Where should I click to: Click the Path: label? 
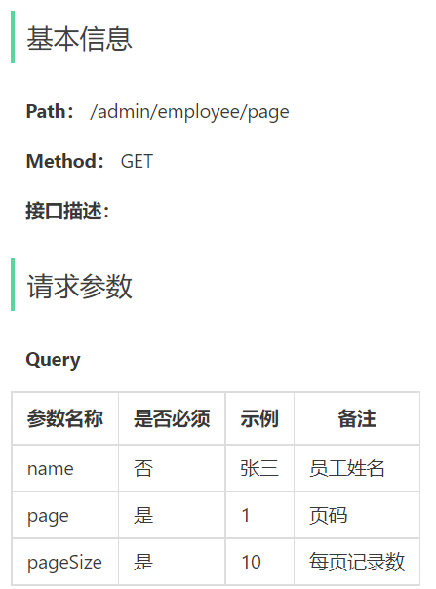coord(49,112)
